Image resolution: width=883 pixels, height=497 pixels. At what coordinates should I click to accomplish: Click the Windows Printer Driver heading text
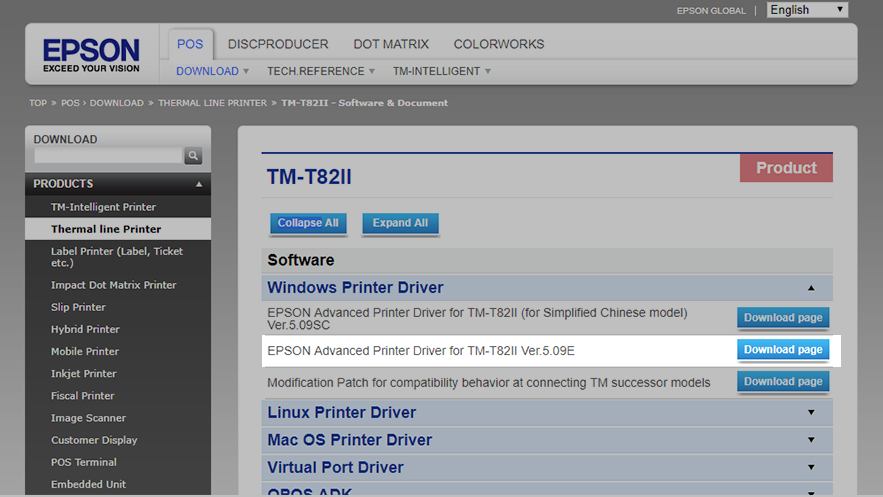(355, 288)
